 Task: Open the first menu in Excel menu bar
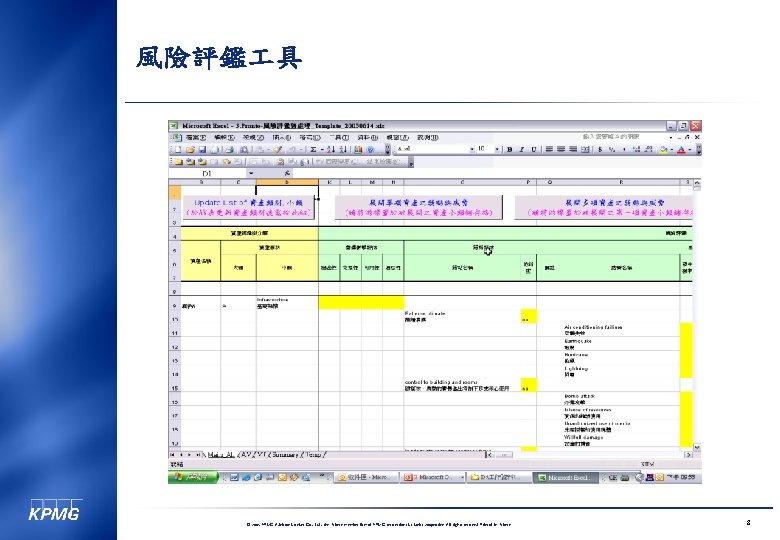pyautogui.click(x=195, y=137)
